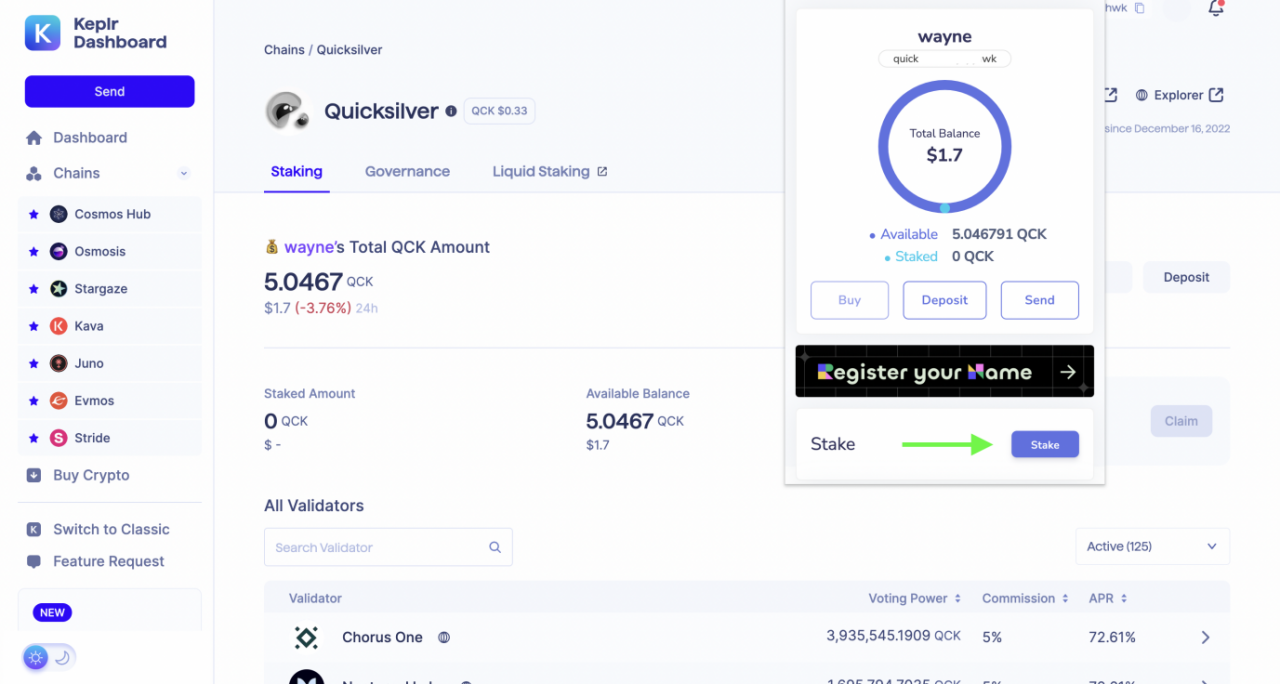
Task: Select Cosmos Hub chain
Action: (x=110, y=214)
